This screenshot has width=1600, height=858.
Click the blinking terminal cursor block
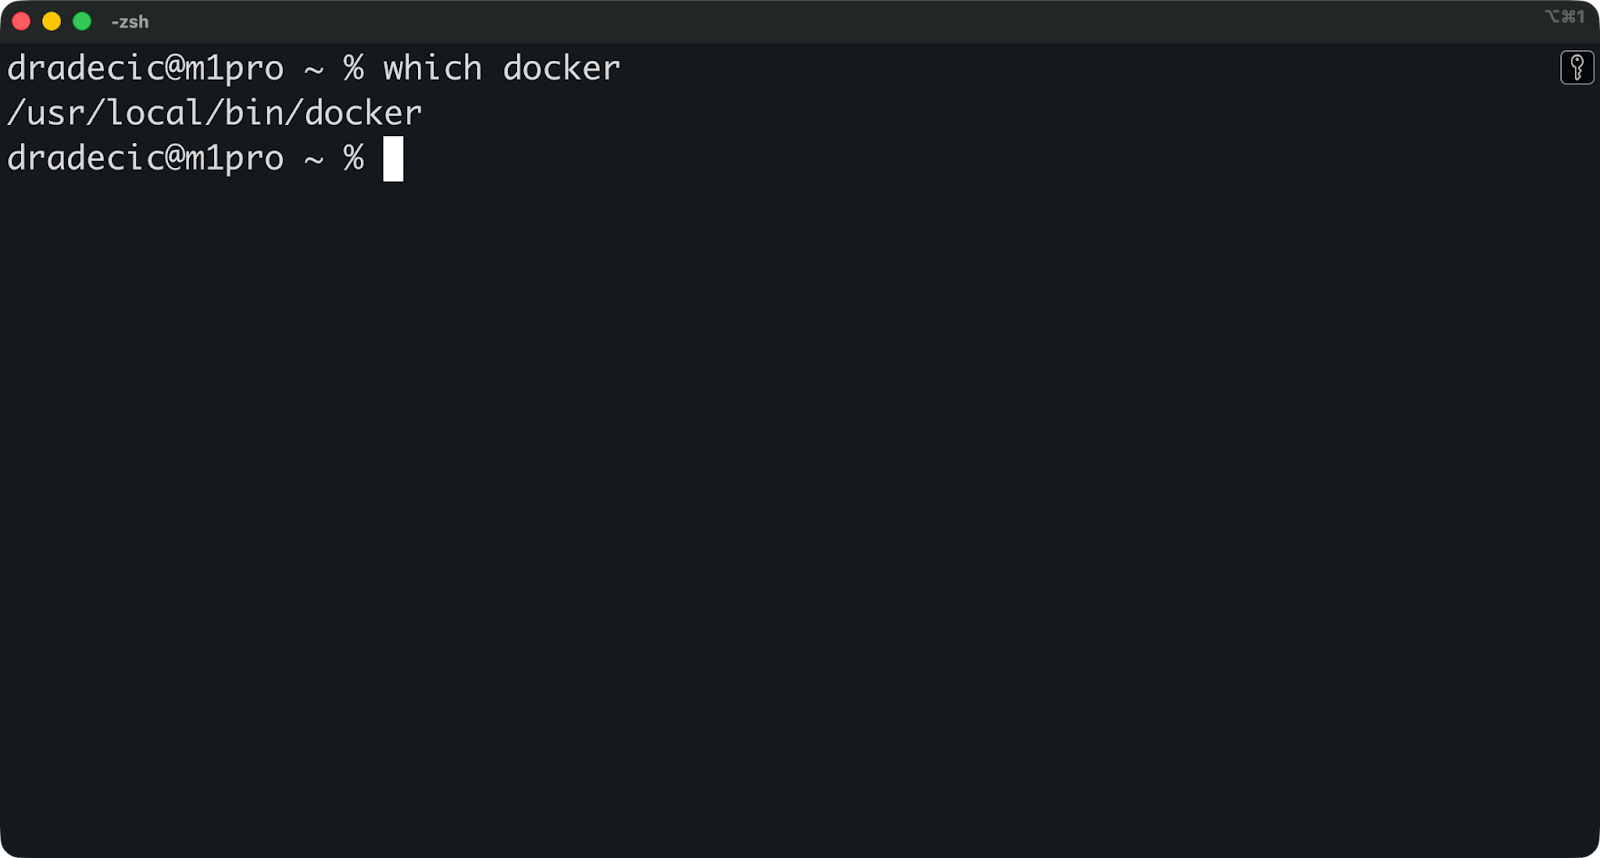tap(393, 159)
